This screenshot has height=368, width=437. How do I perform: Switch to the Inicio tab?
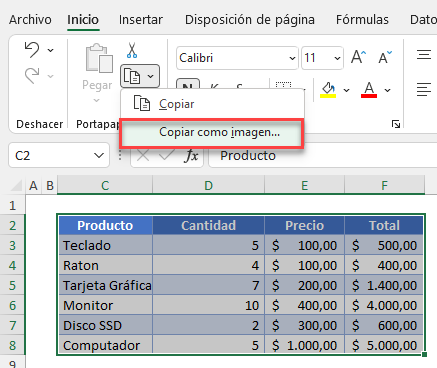coord(83,20)
